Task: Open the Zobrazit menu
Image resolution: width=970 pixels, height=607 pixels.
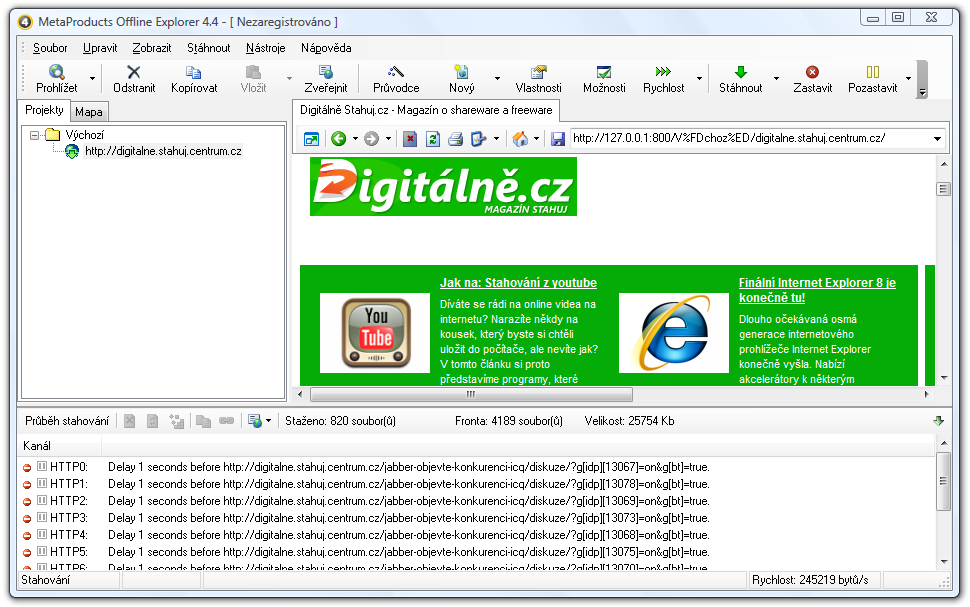Action: 152,48
